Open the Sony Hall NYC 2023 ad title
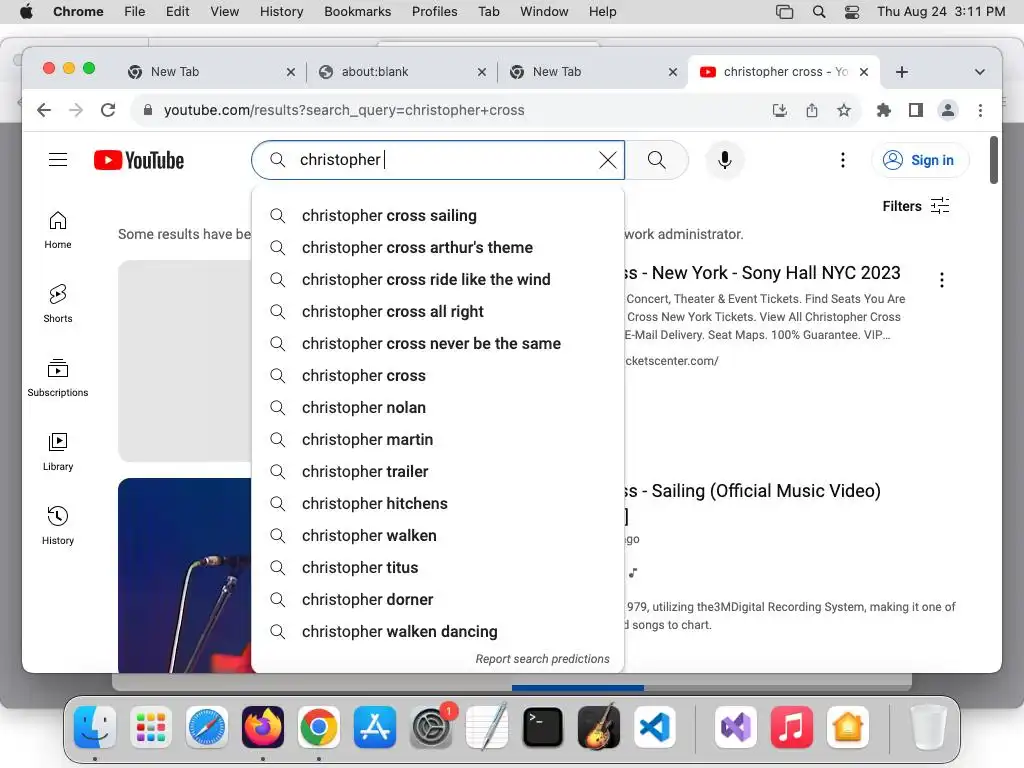The image size is (1024, 768). tap(763, 273)
